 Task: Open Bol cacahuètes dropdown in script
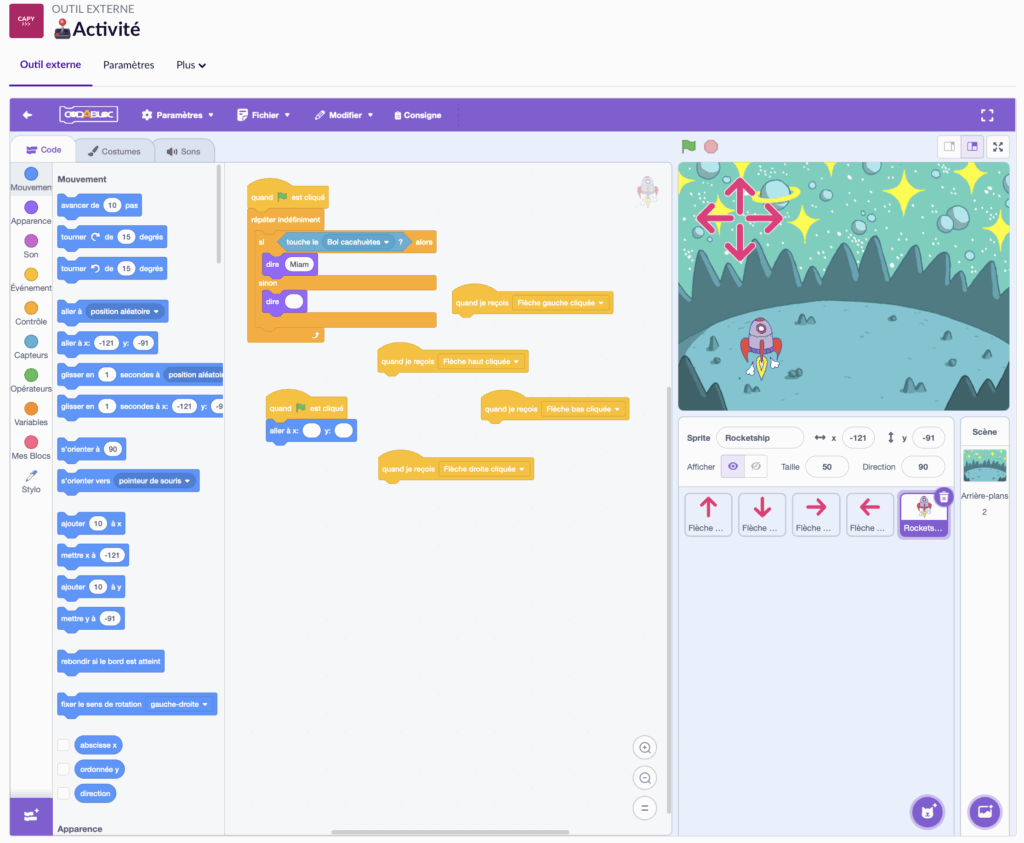(x=358, y=242)
